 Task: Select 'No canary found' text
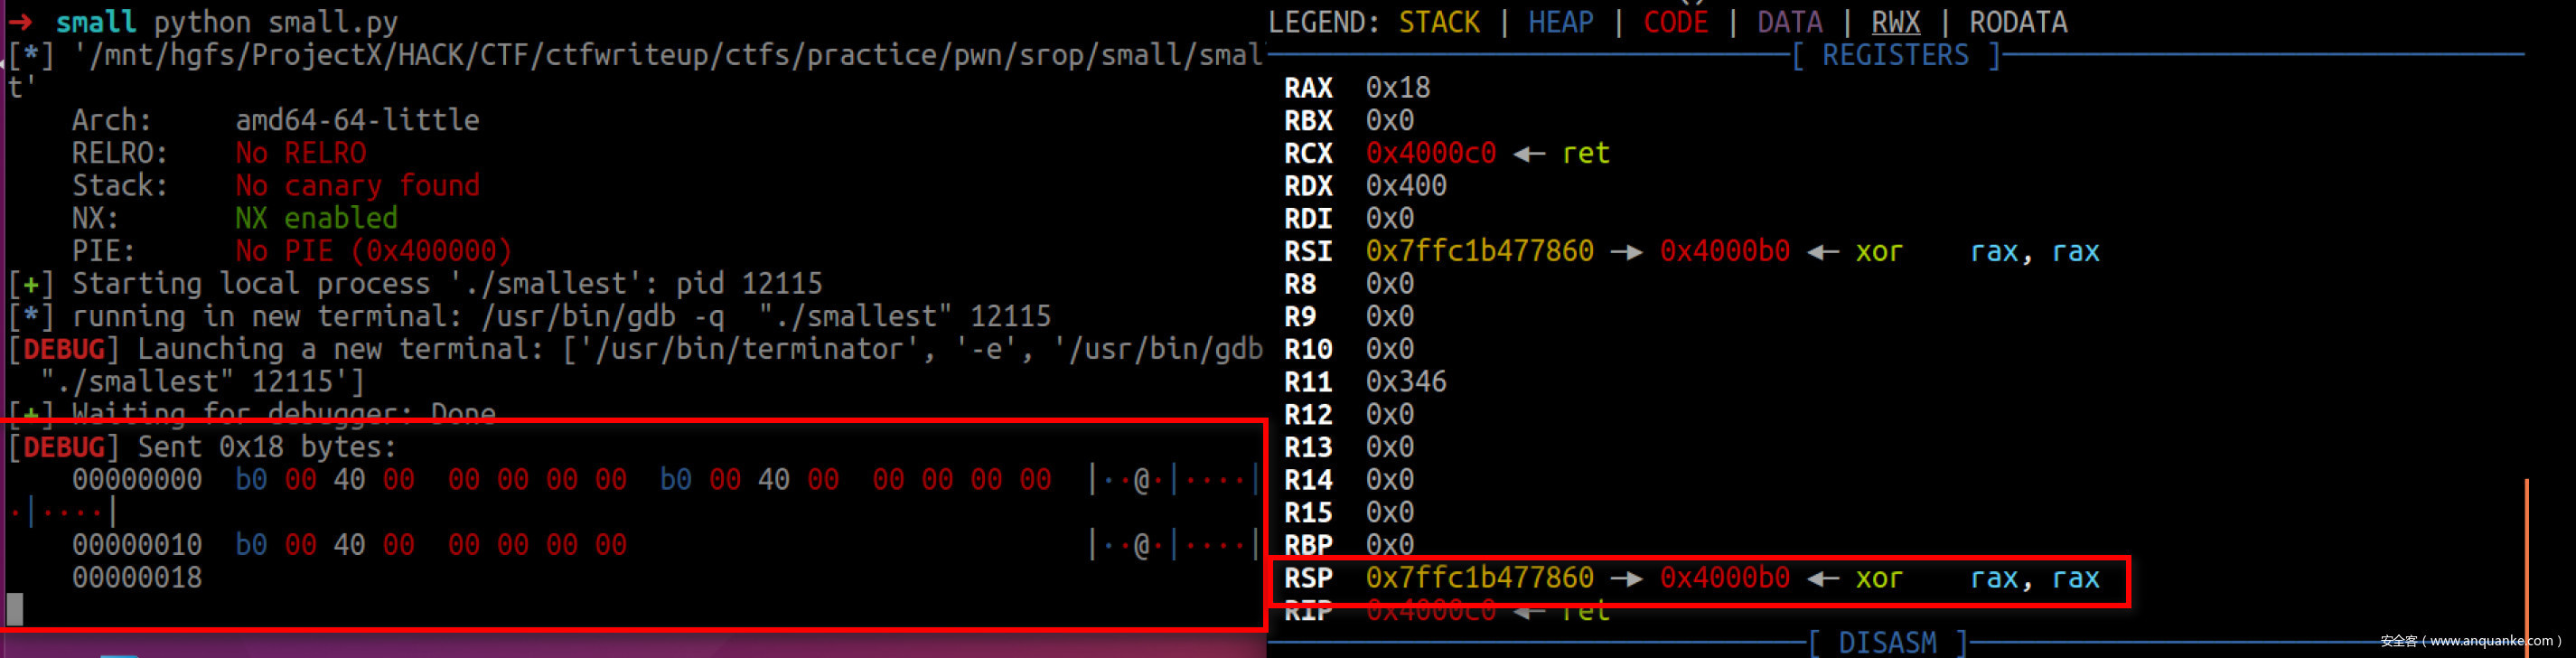pyautogui.click(x=357, y=185)
